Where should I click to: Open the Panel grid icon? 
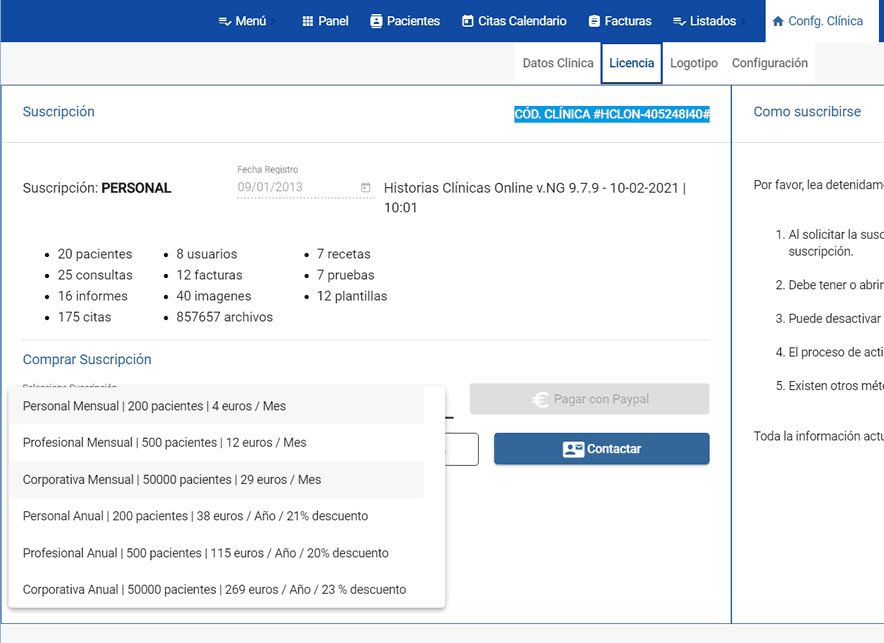(x=308, y=21)
